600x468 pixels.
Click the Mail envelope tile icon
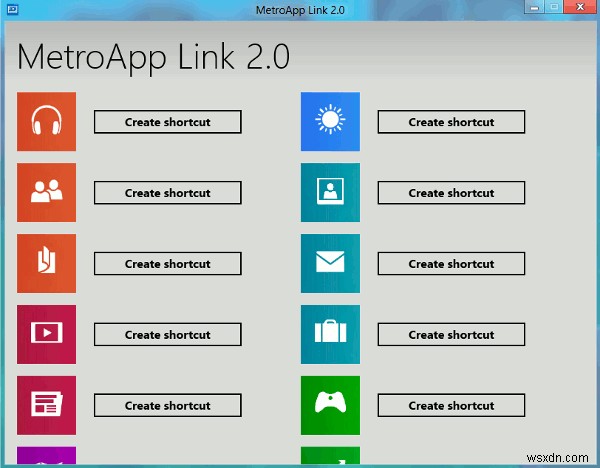[x=330, y=263]
